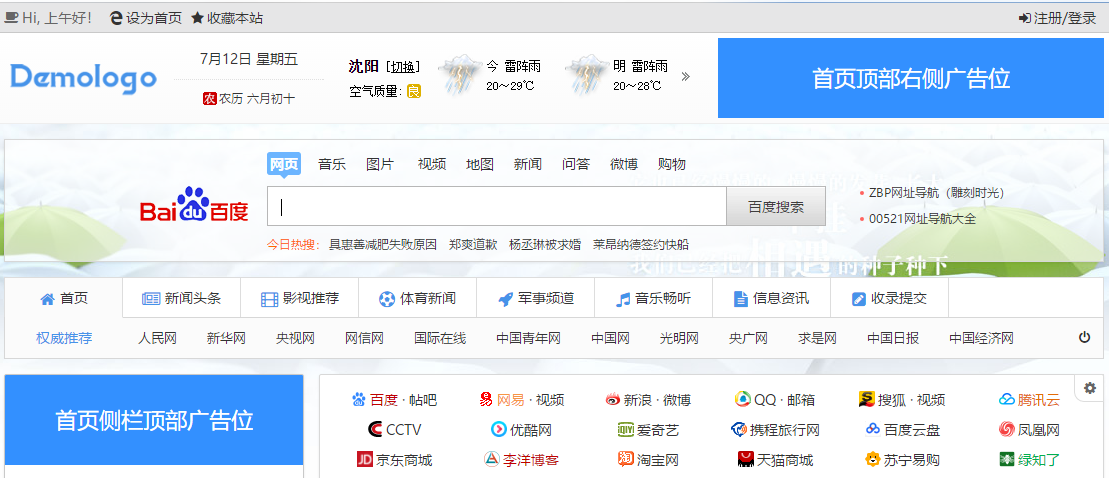Select the 音乐 search tab
The image size is (1109, 478).
tap(332, 164)
